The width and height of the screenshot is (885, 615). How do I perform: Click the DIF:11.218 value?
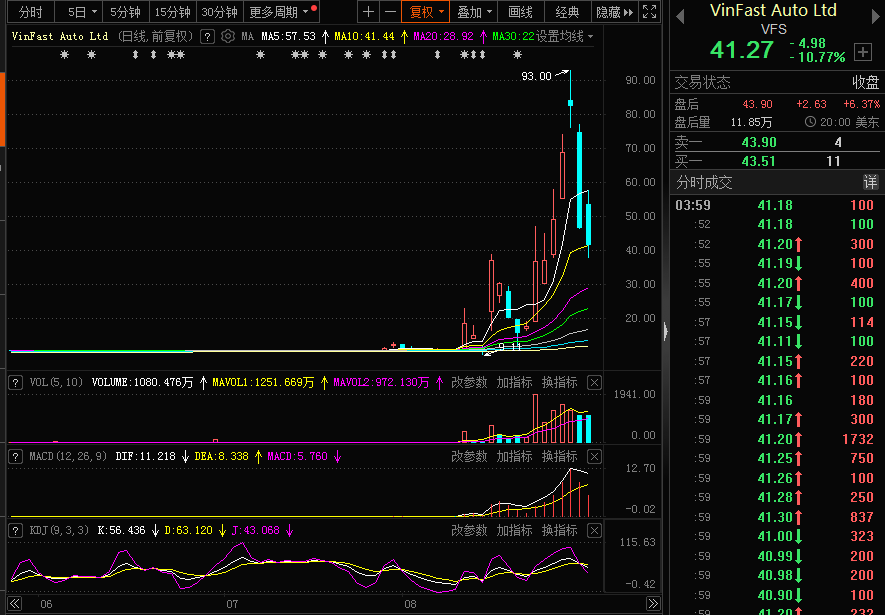point(146,456)
